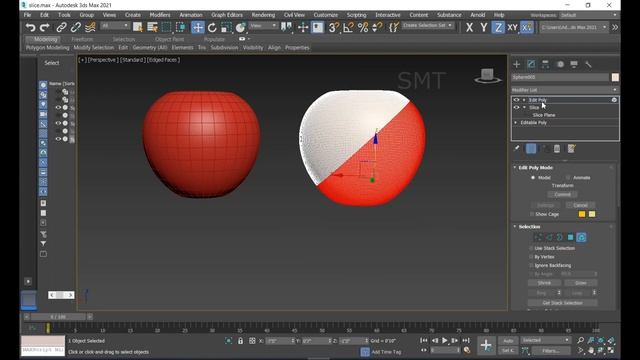Select the Model radio button
Image resolution: width=640 pixels, height=360 pixels.
point(533,178)
